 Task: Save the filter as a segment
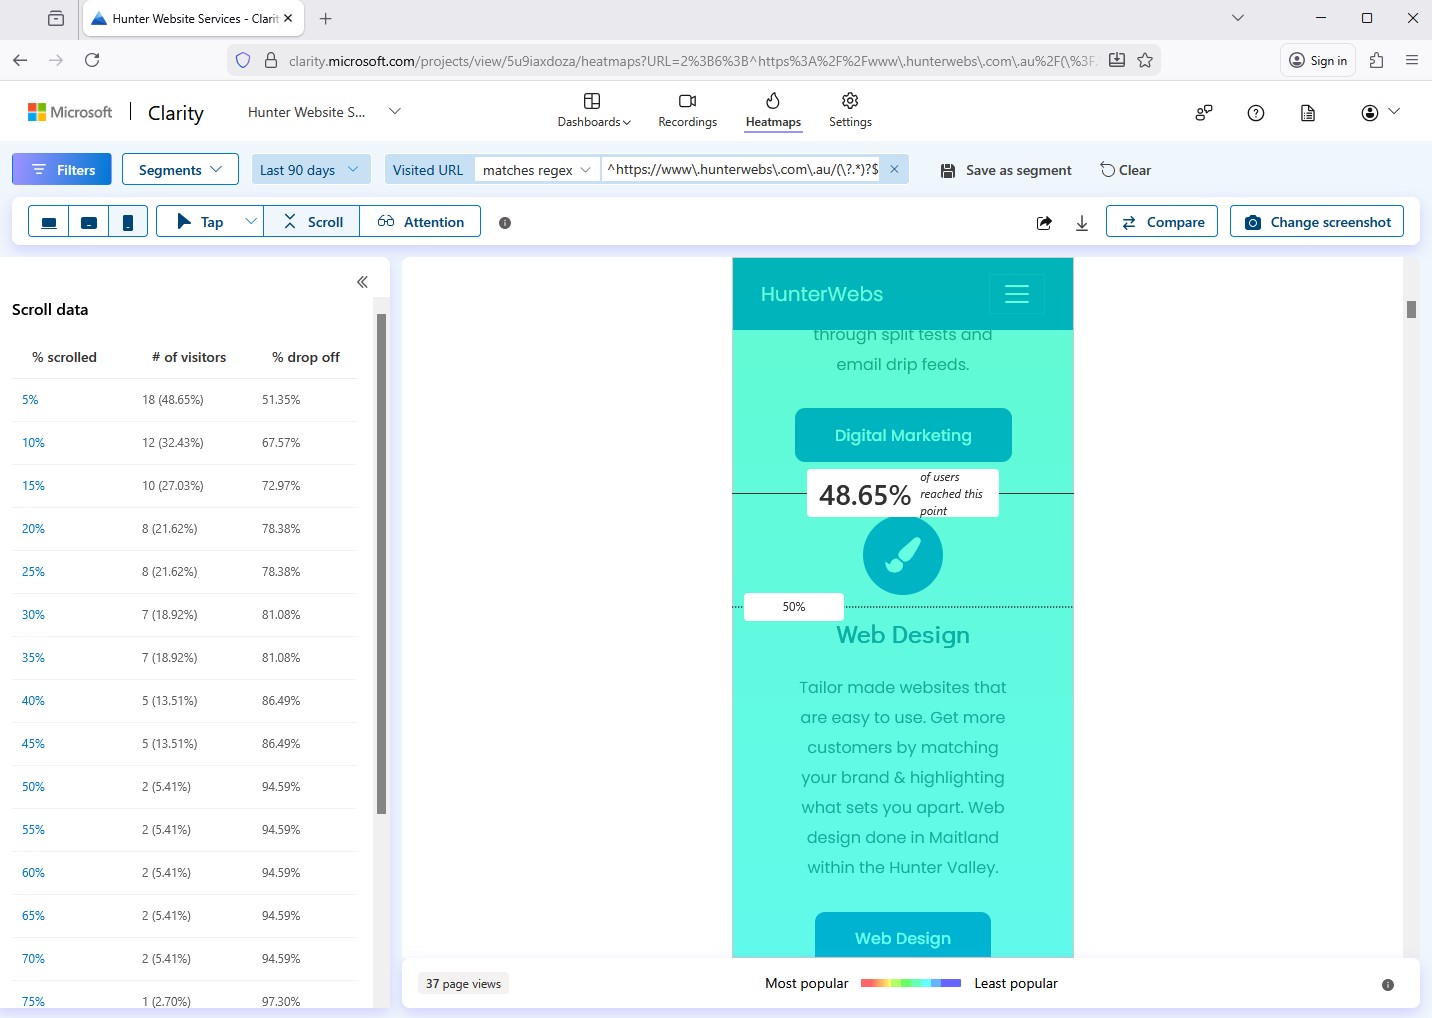(1006, 170)
